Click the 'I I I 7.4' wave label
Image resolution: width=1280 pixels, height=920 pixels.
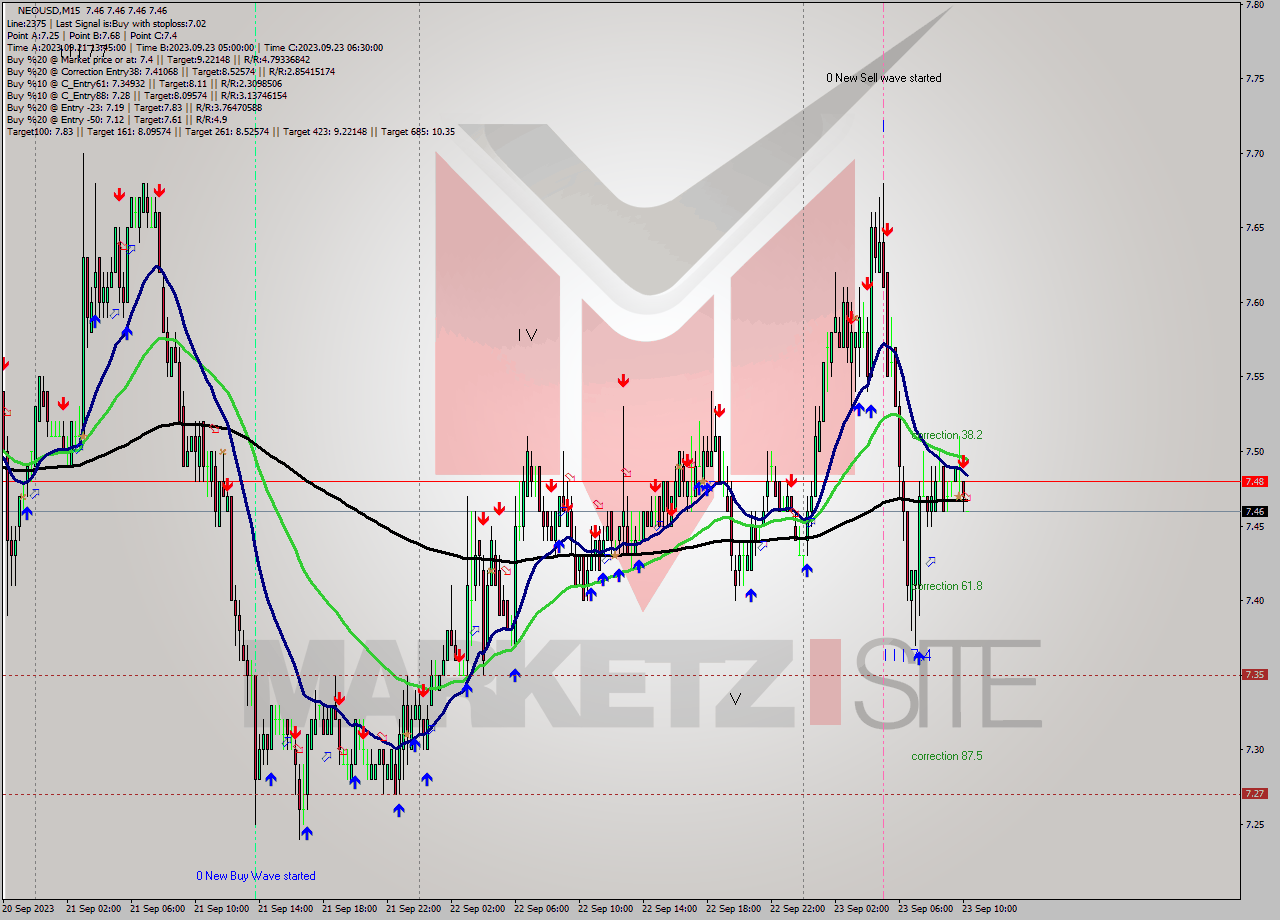click(x=908, y=655)
